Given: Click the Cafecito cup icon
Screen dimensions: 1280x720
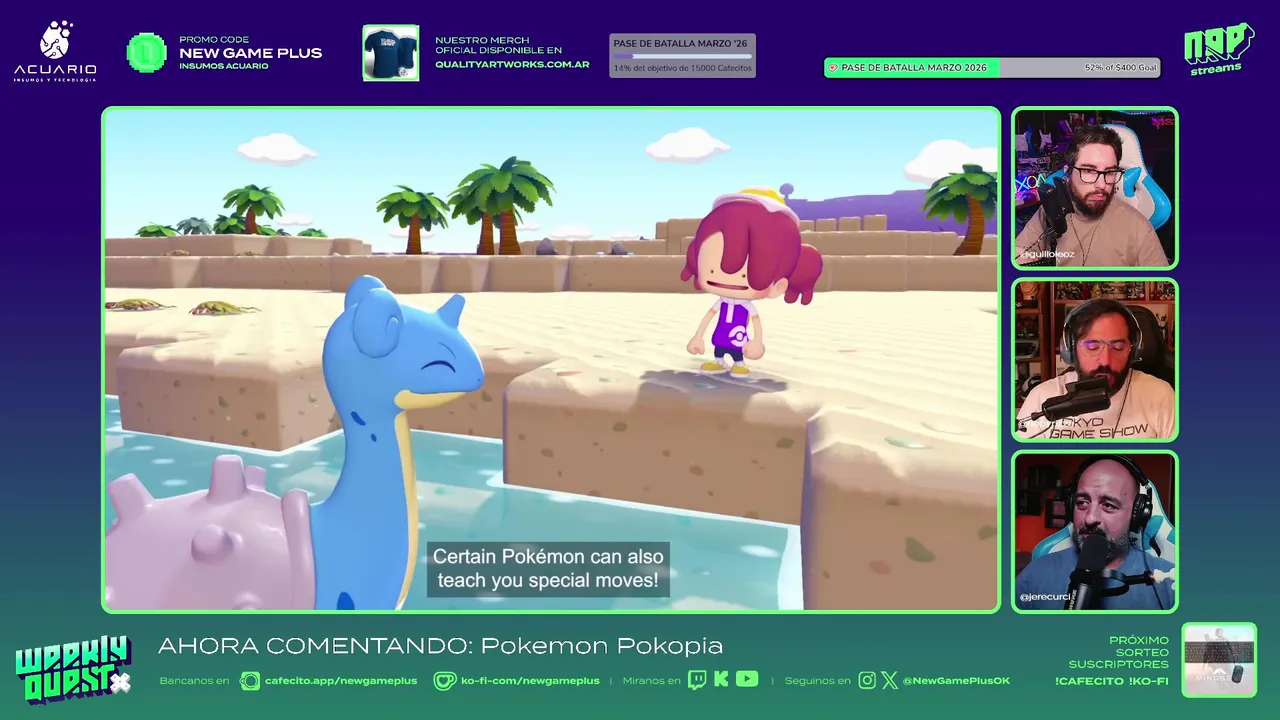Looking at the screenshot, I should [250, 681].
